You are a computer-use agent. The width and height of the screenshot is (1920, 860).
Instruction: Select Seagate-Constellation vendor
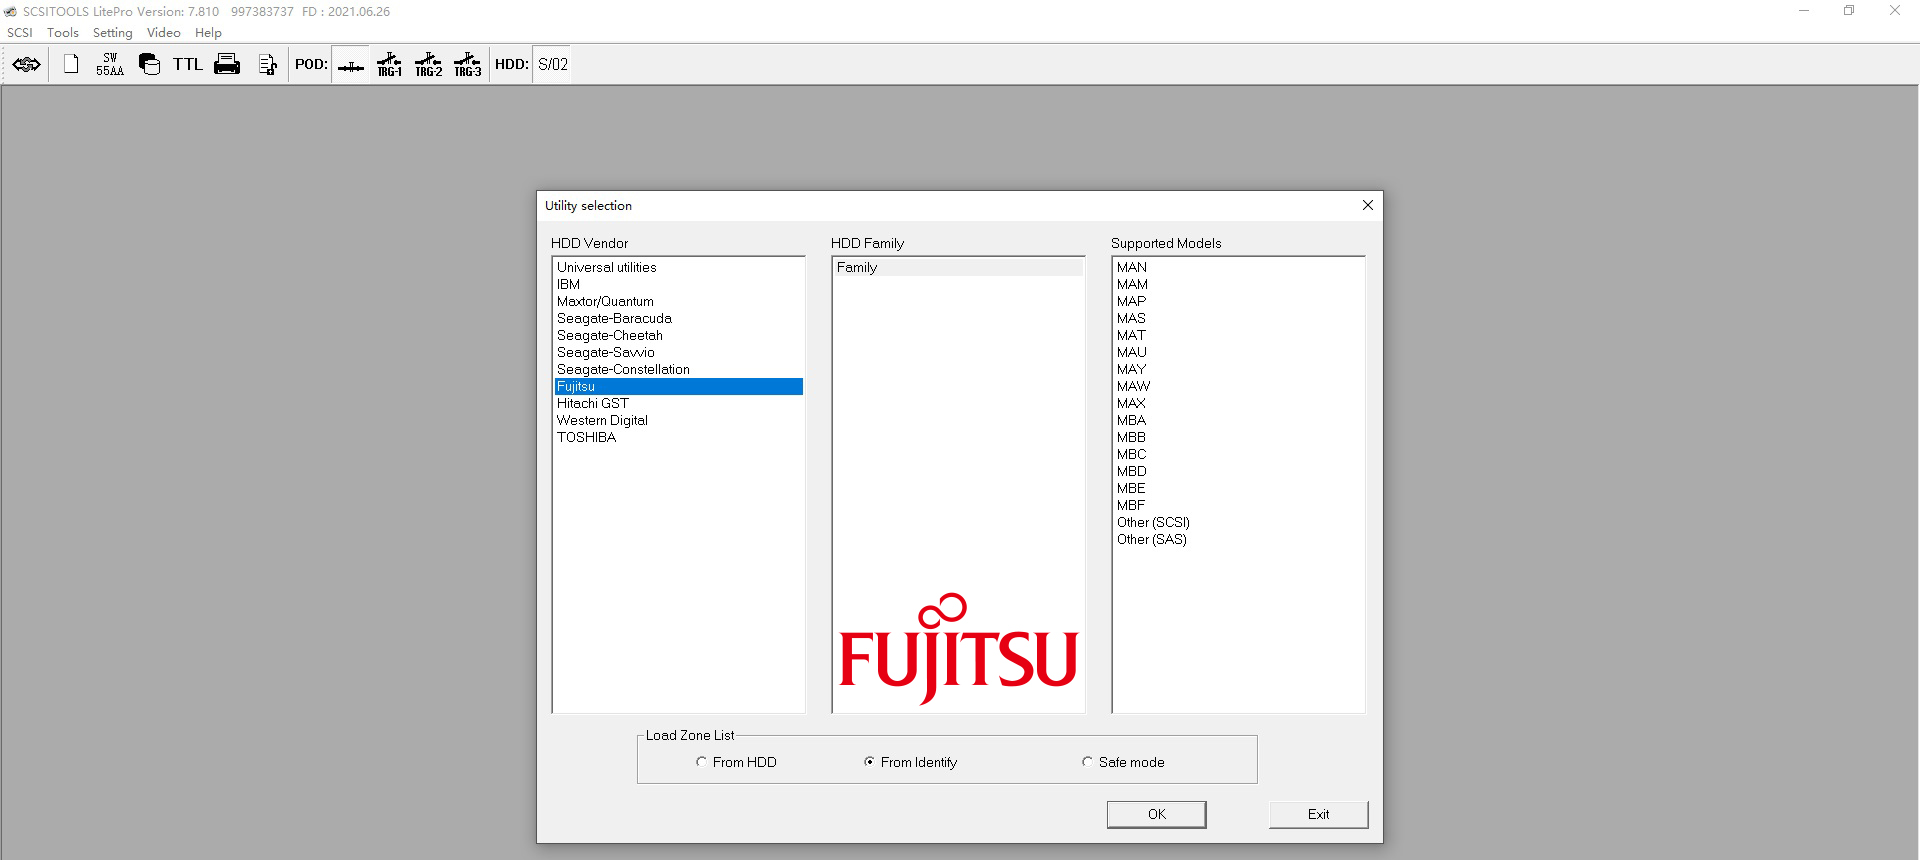[678, 369]
